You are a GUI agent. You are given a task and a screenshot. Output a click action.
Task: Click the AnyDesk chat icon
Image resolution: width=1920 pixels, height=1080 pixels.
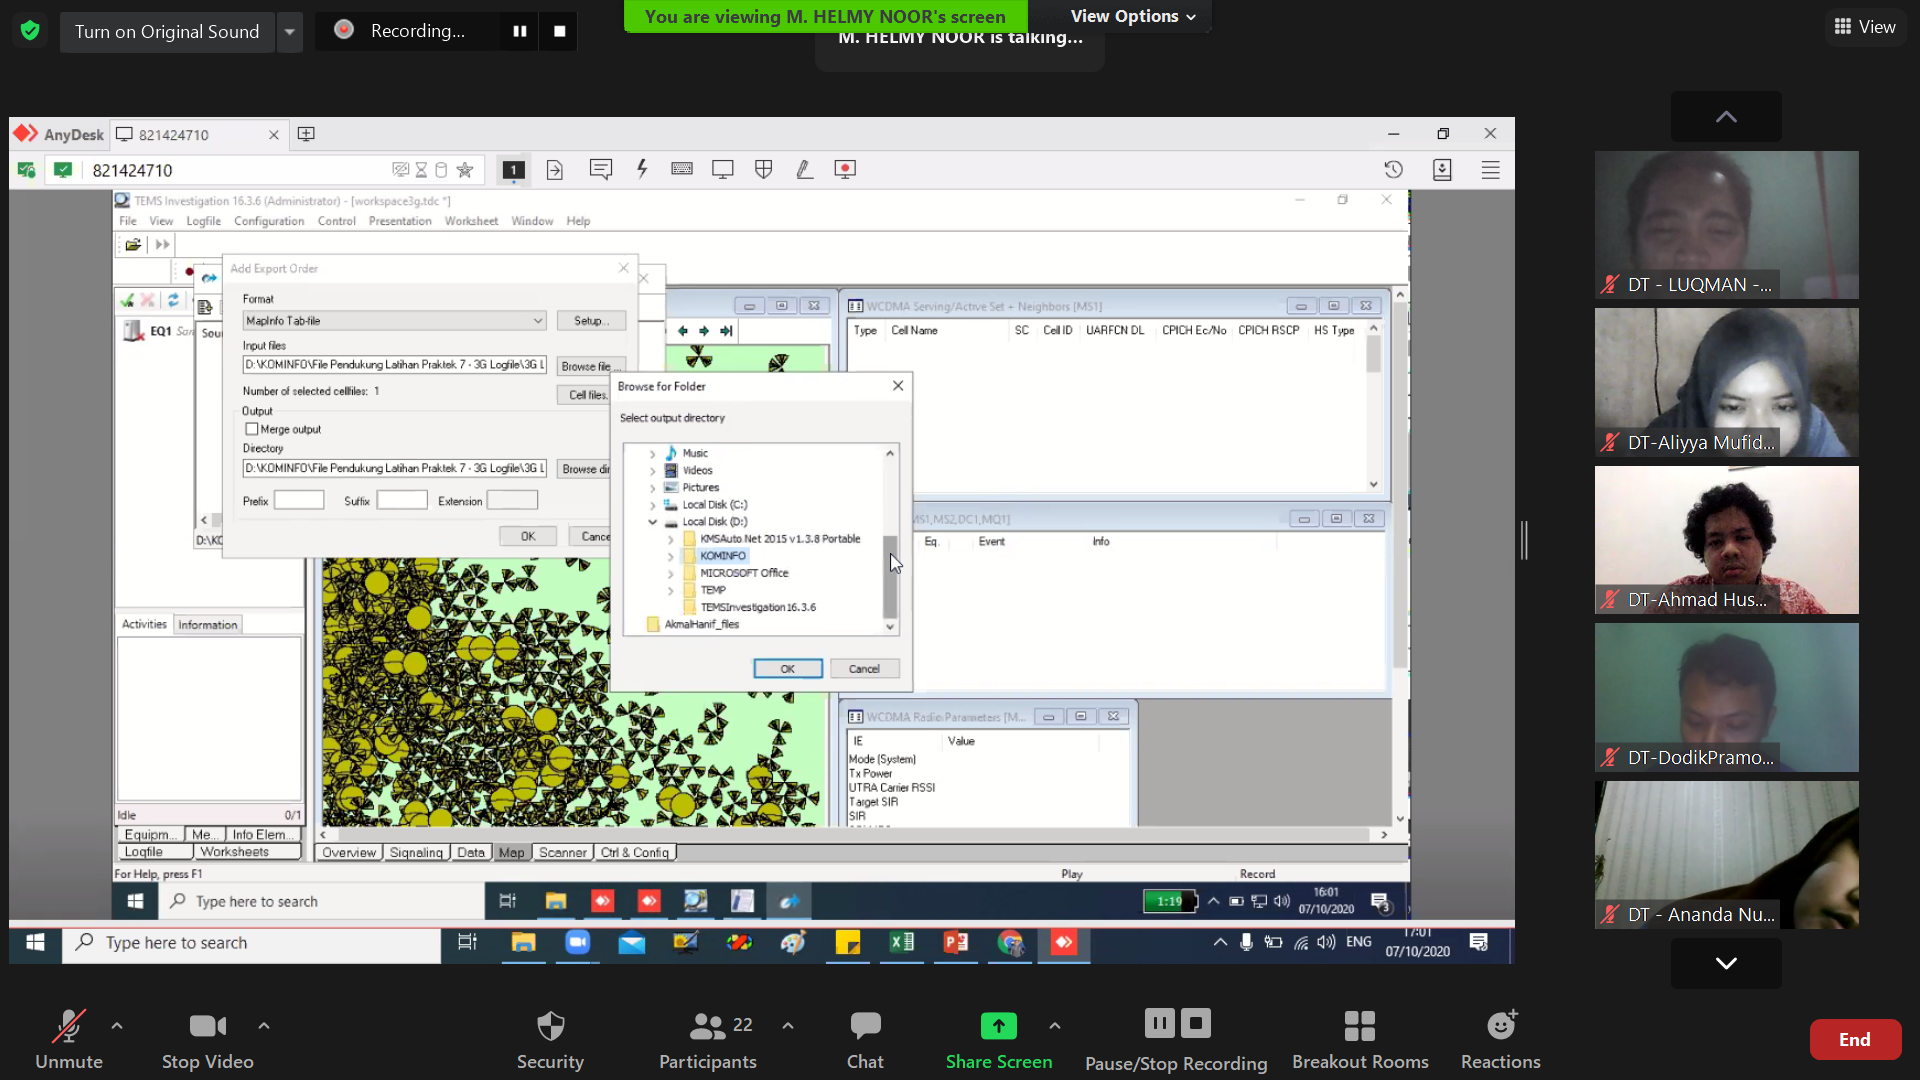click(600, 169)
